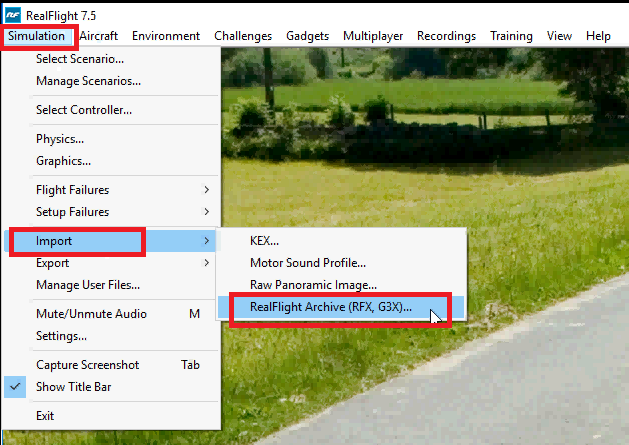The width and height of the screenshot is (629, 445).
Task: Toggle Mute/Unmute Audio option
Action: tap(90, 314)
